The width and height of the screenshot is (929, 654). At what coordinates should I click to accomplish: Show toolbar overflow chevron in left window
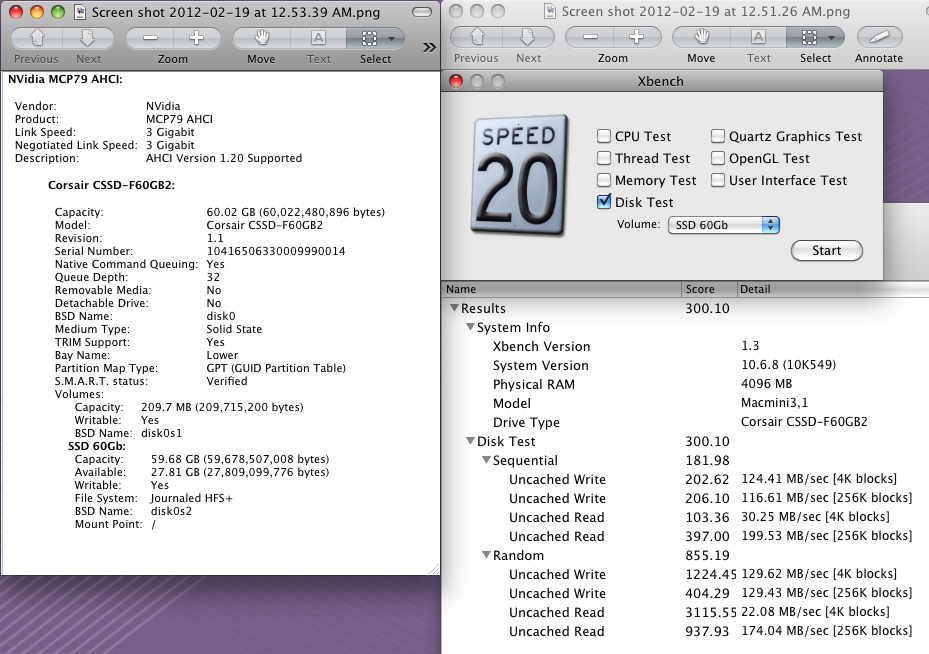tap(430, 47)
